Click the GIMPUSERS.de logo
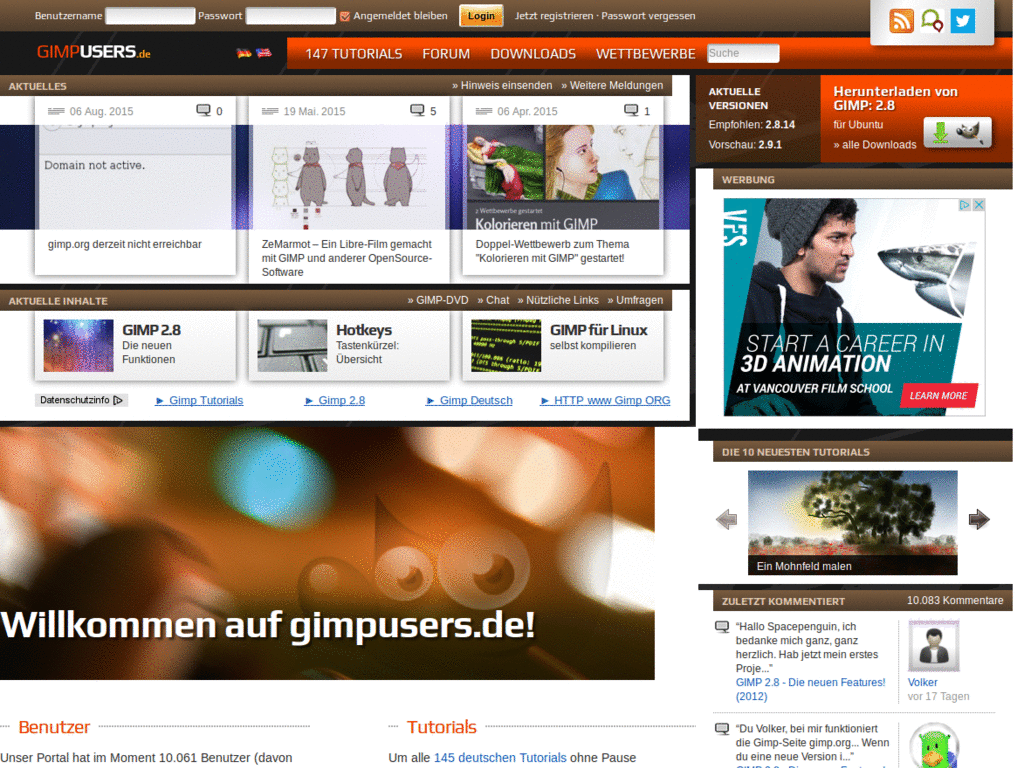Viewport: 1024px width, 768px height. (x=93, y=52)
